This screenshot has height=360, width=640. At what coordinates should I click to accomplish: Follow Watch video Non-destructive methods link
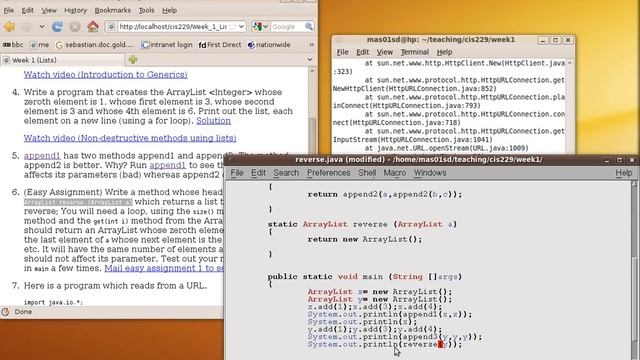pos(130,138)
